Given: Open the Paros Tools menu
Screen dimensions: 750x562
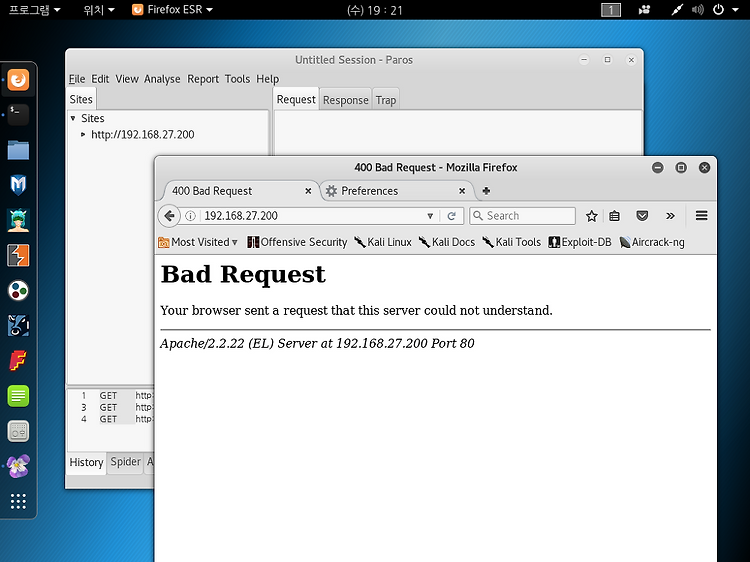Looking at the screenshot, I should (237, 79).
